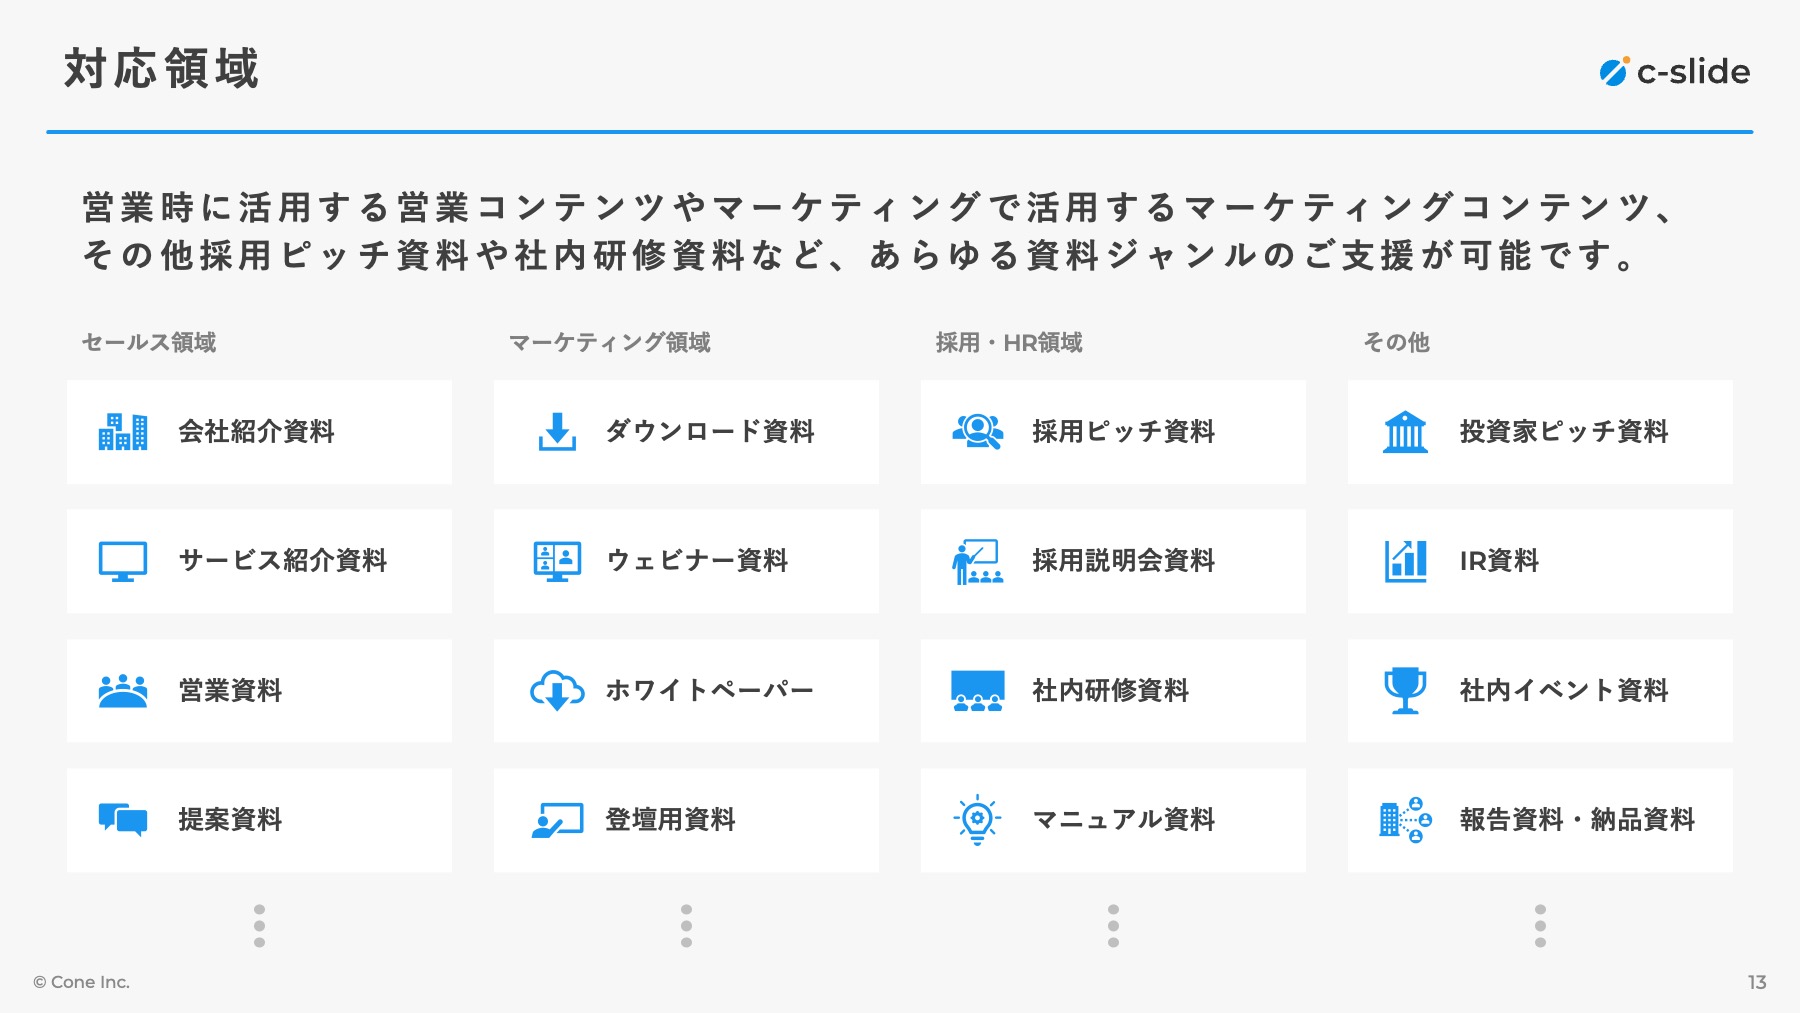This screenshot has width=1800, height=1013.
Task: Expand the dots below マーケティング領域 column
Action: click(x=686, y=926)
